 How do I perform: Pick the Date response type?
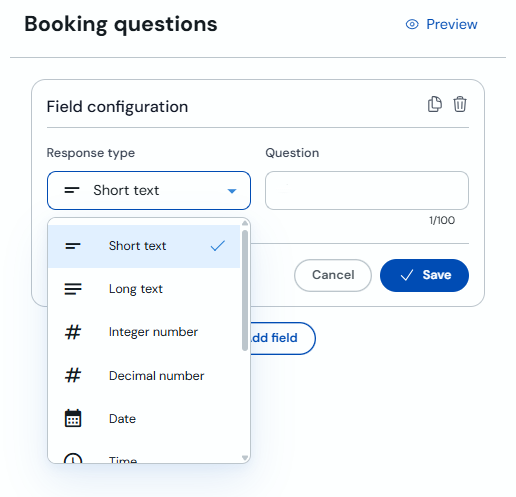pos(144,419)
